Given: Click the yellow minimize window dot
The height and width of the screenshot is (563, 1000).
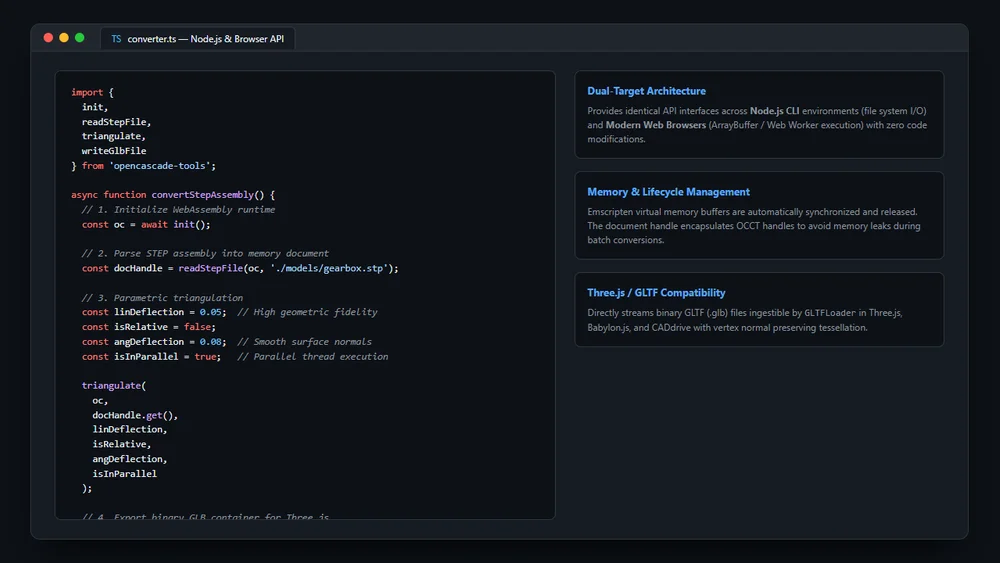Looking at the screenshot, I should (x=64, y=38).
